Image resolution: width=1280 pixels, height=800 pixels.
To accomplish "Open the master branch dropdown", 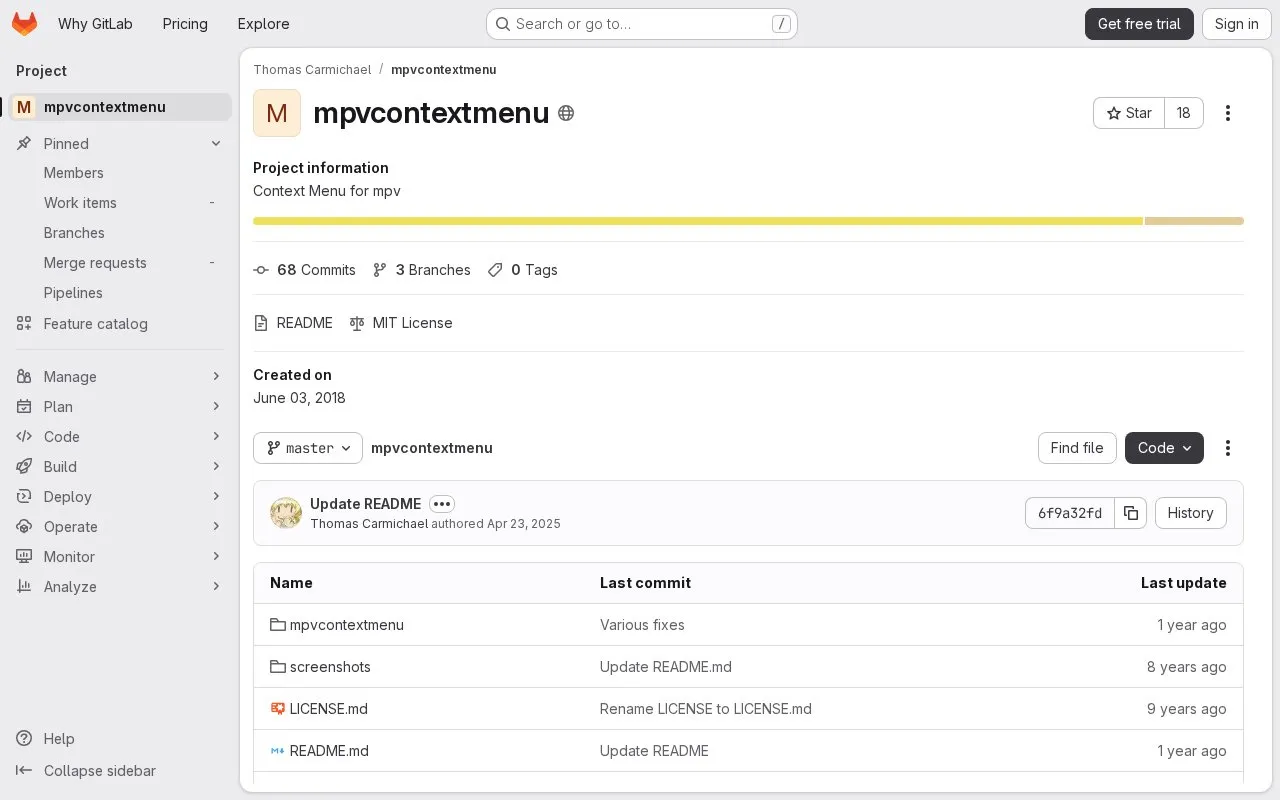I will point(308,448).
